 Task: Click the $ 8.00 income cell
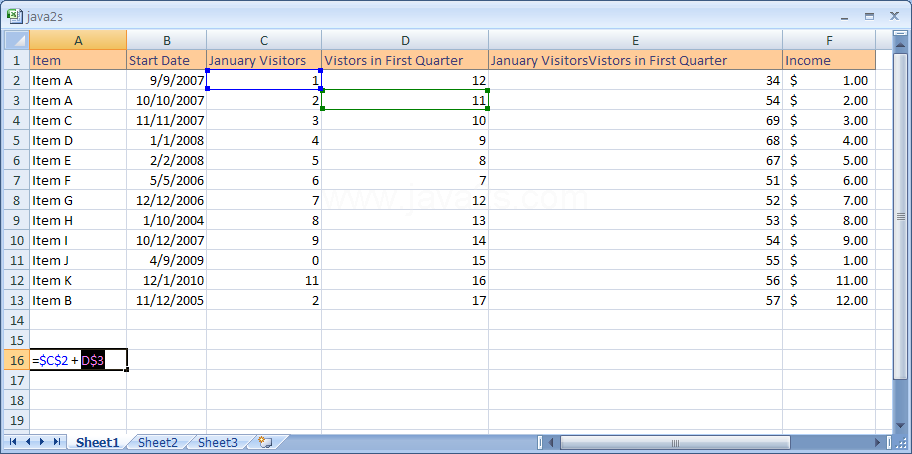point(829,220)
